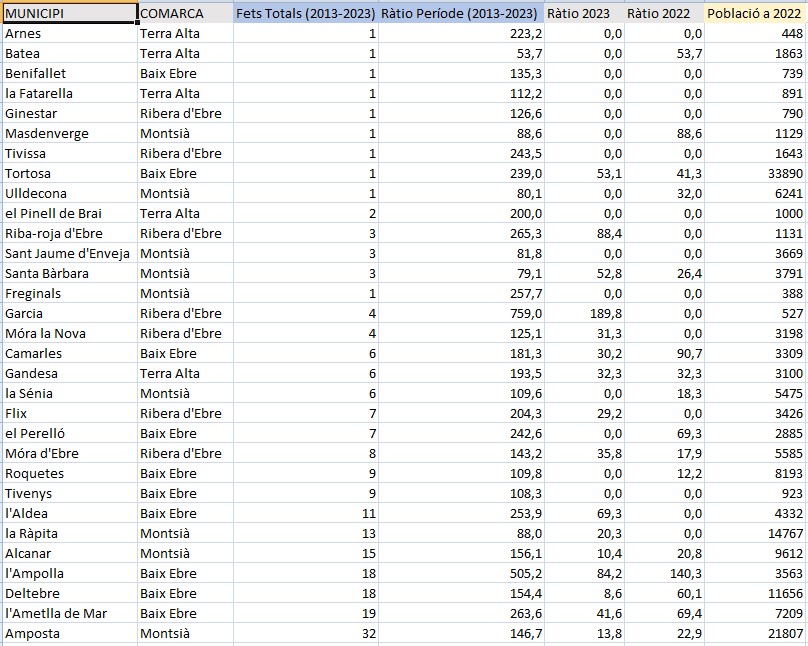
Task: Click the Tortosa municipality cell
Action: [69, 173]
